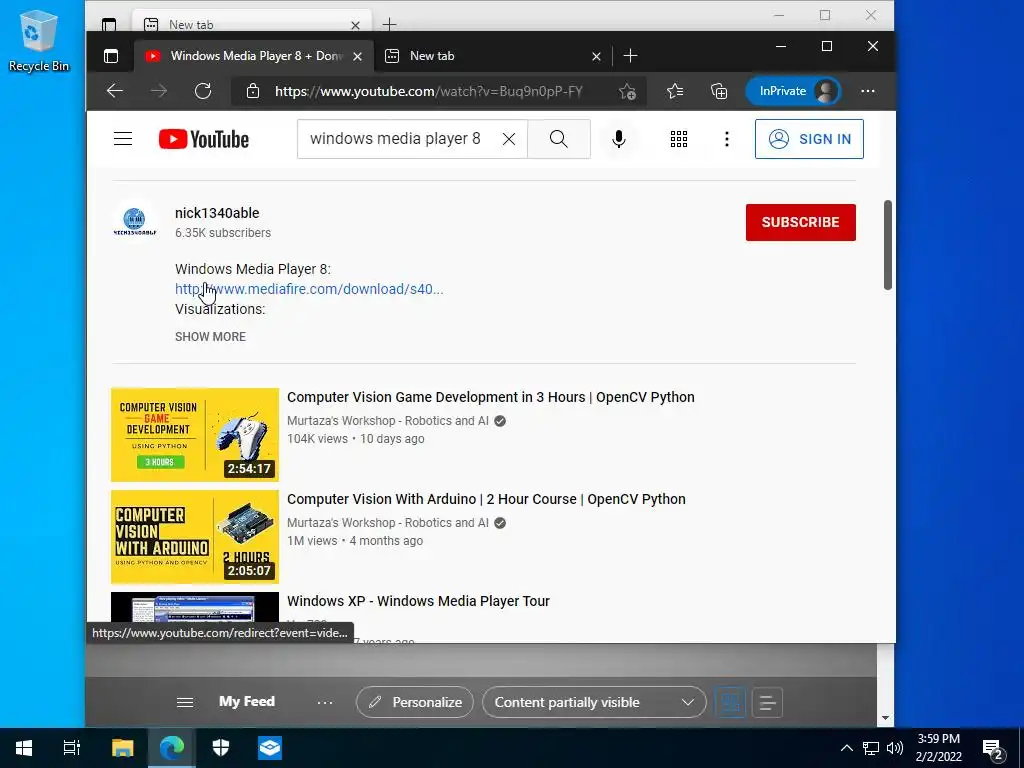Image resolution: width=1024 pixels, height=768 pixels.
Task: Close the New tab in front window
Action: (596, 57)
